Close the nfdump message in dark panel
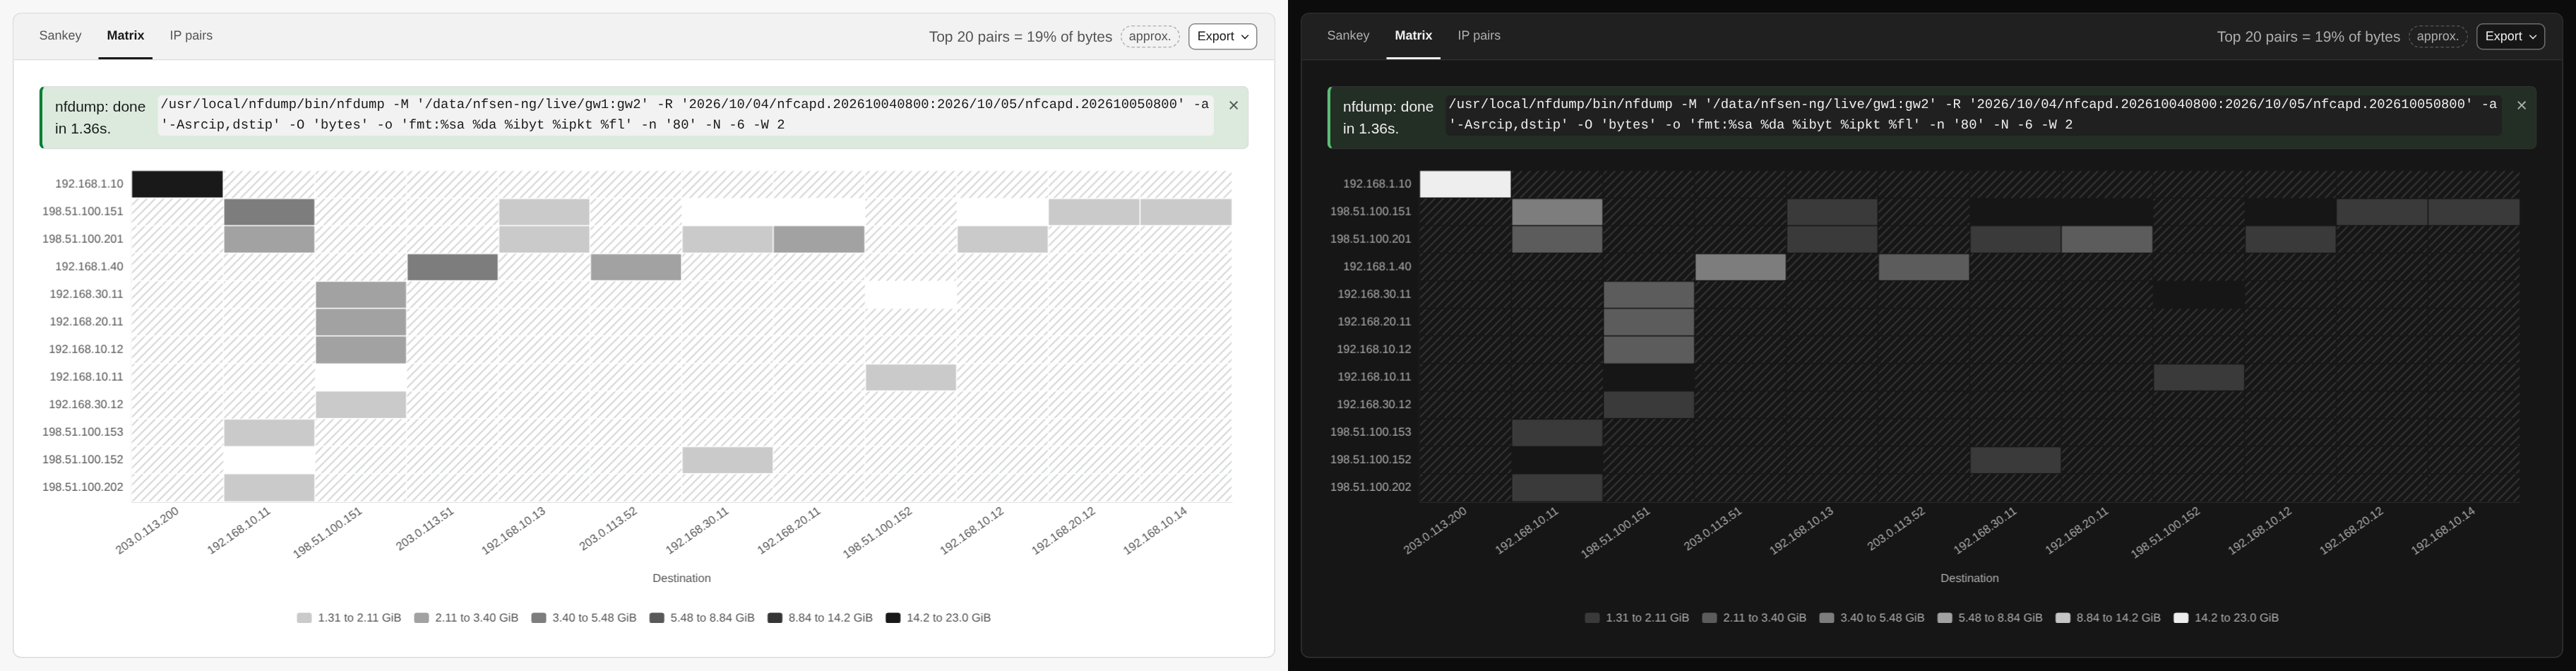Image resolution: width=2576 pixels, height=671 pixels. pos(2521,105)
